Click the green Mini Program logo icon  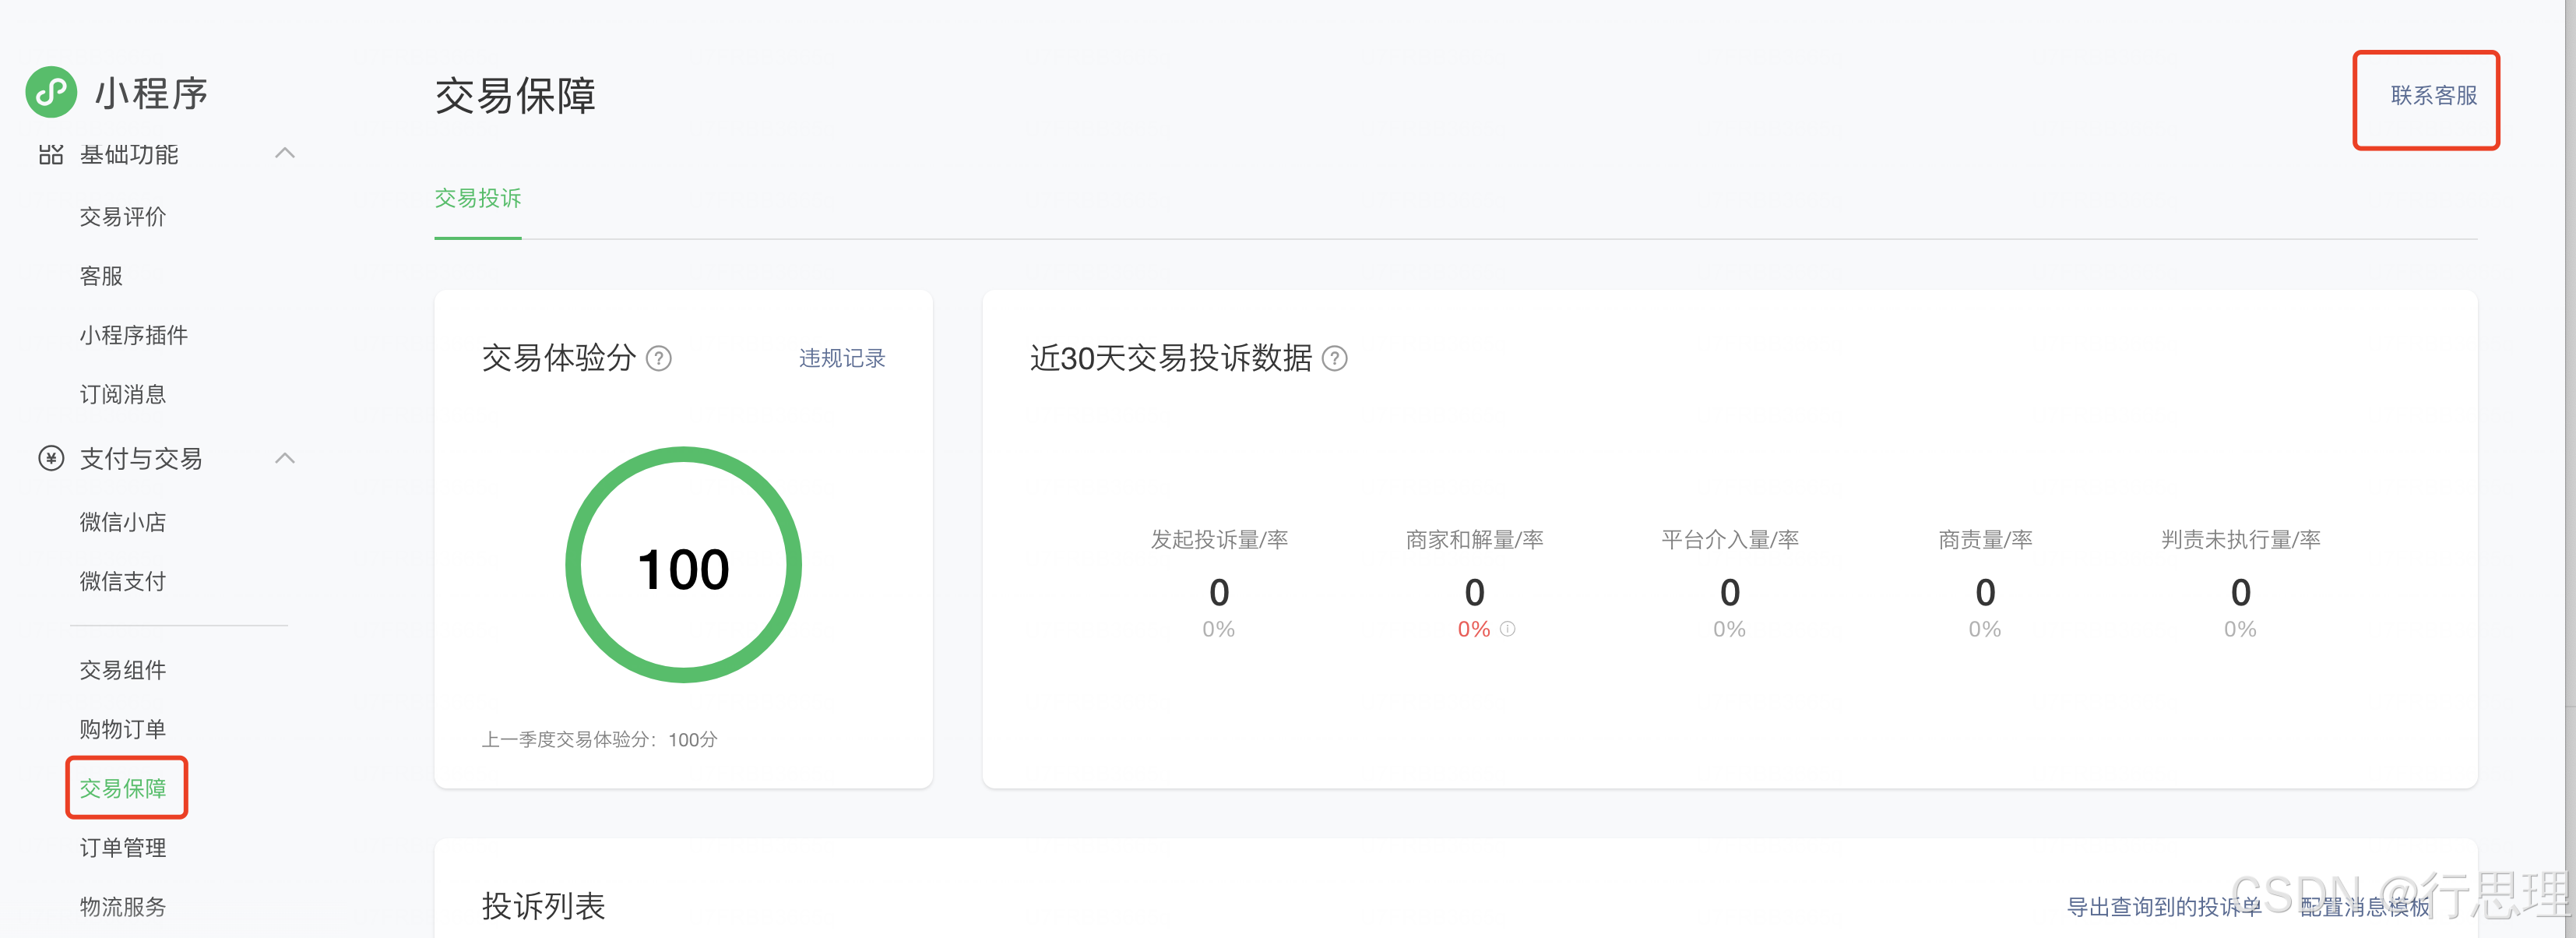[51, 92]
